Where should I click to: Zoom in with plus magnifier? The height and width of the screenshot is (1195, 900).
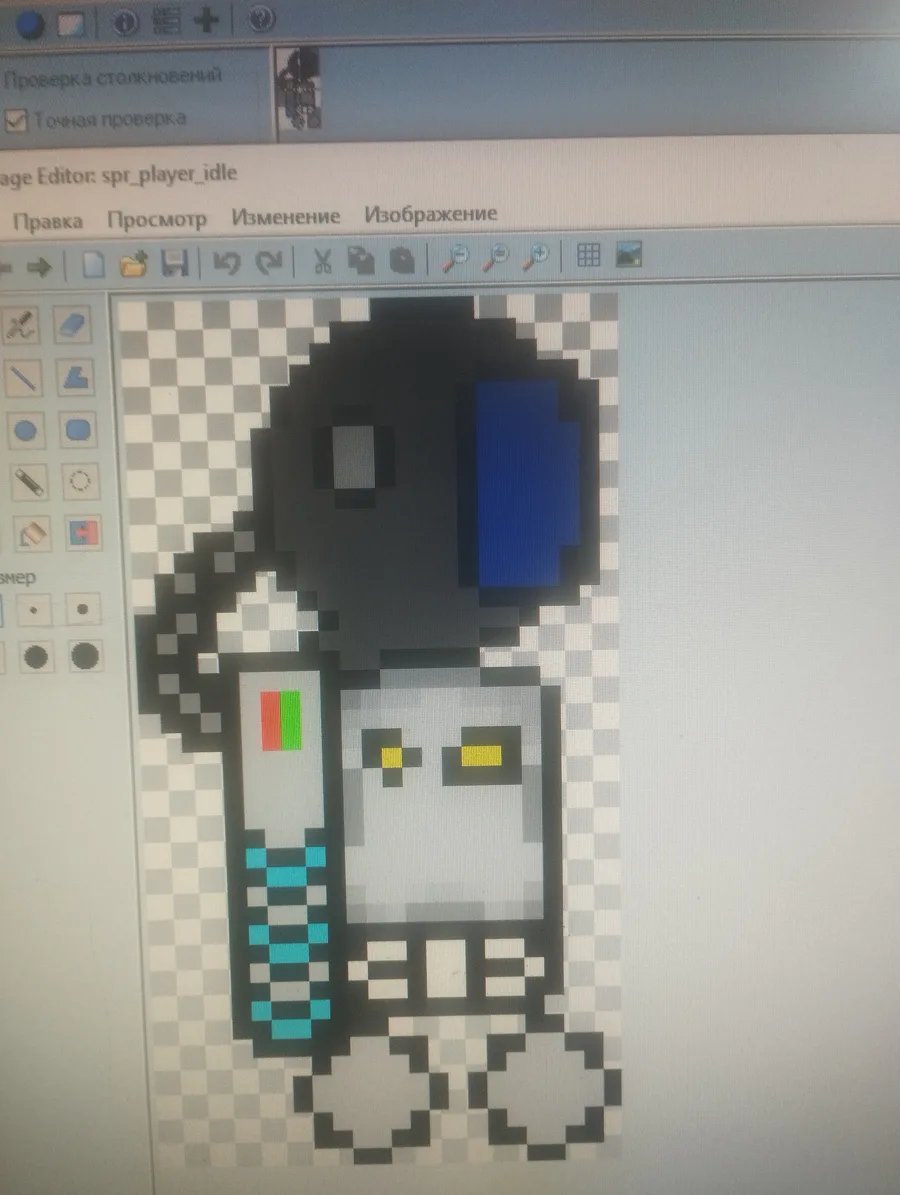536,256
